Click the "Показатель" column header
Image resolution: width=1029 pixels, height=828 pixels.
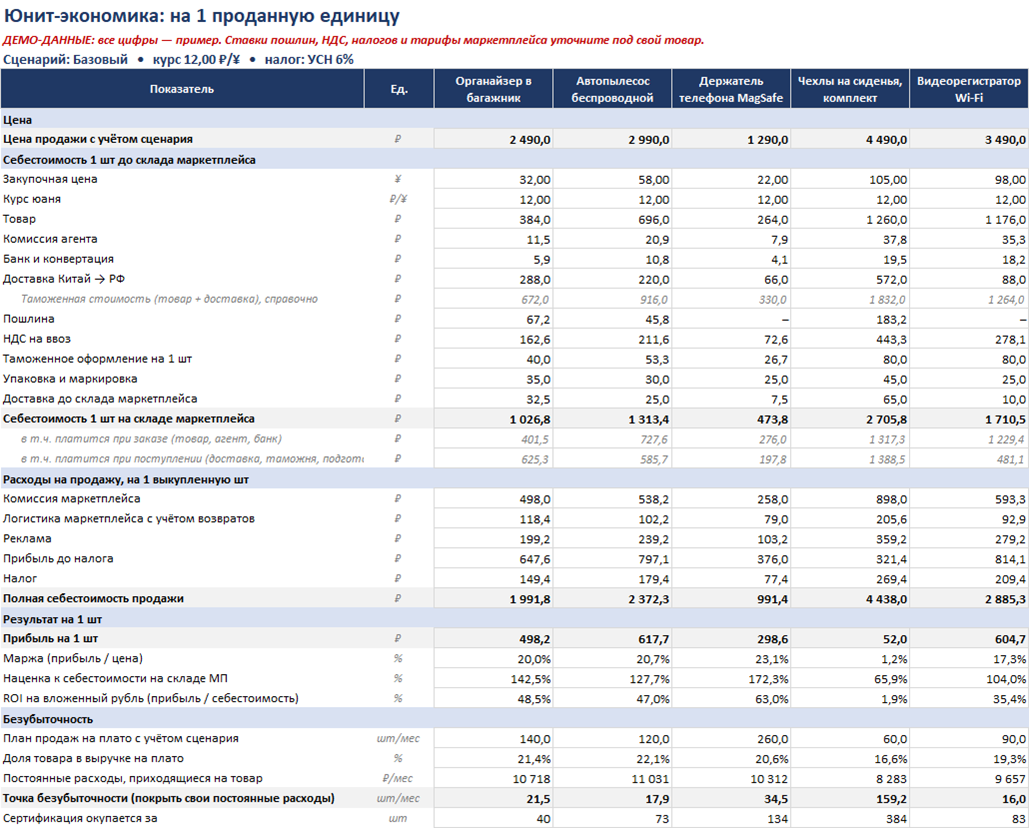182,89
